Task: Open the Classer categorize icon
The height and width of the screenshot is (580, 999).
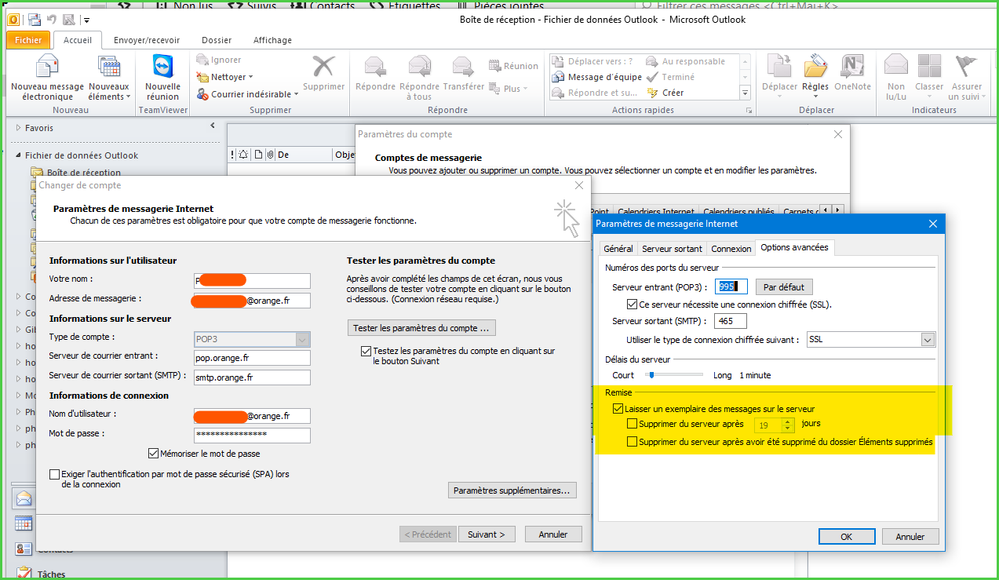Action: pyautogui.click(x=929, y=67)
